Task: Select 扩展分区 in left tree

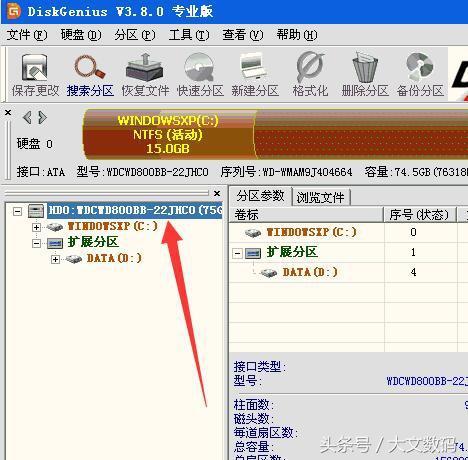Action: pos(93,242)
